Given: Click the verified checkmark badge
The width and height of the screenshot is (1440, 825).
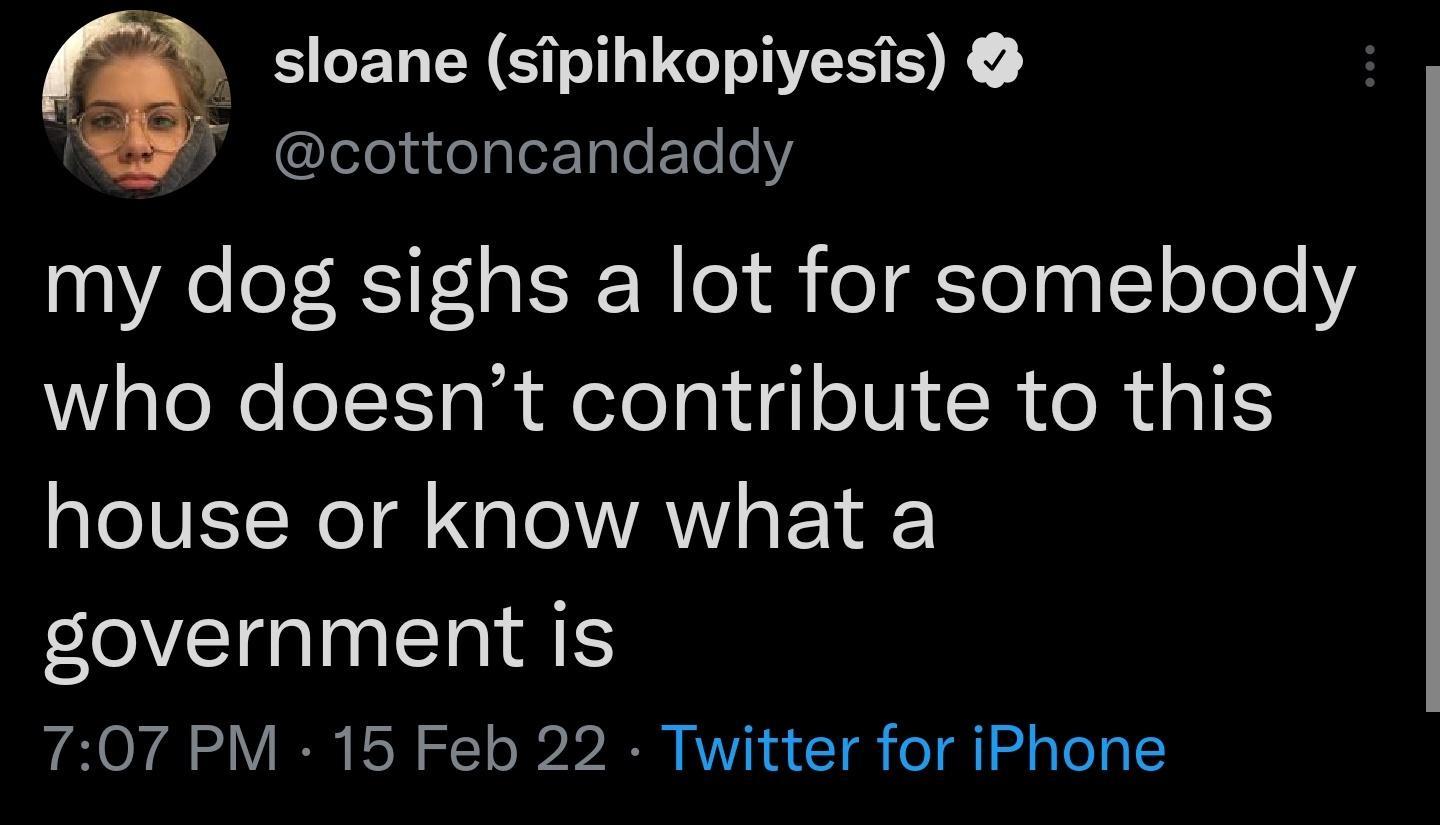Looking at the screenshot, I should coord(995,64).
